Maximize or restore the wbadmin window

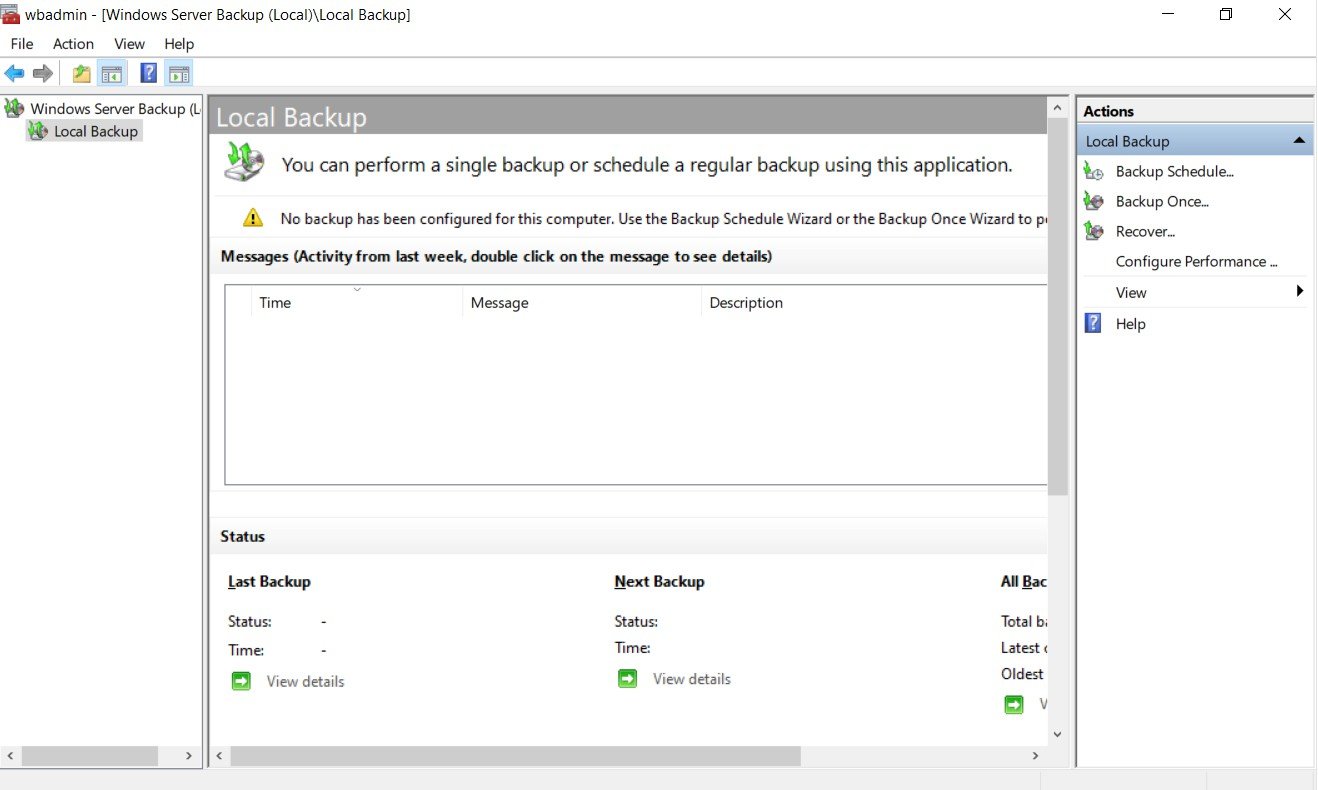coord(1226,14)
